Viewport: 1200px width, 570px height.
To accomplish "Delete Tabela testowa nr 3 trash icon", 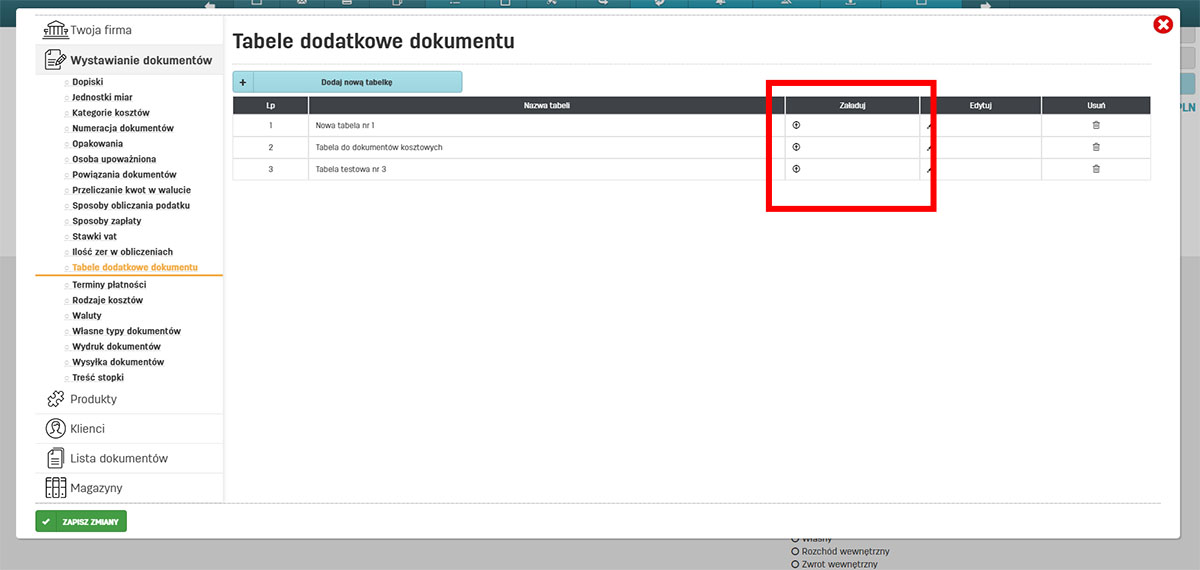I will (x=1096, y=169).
